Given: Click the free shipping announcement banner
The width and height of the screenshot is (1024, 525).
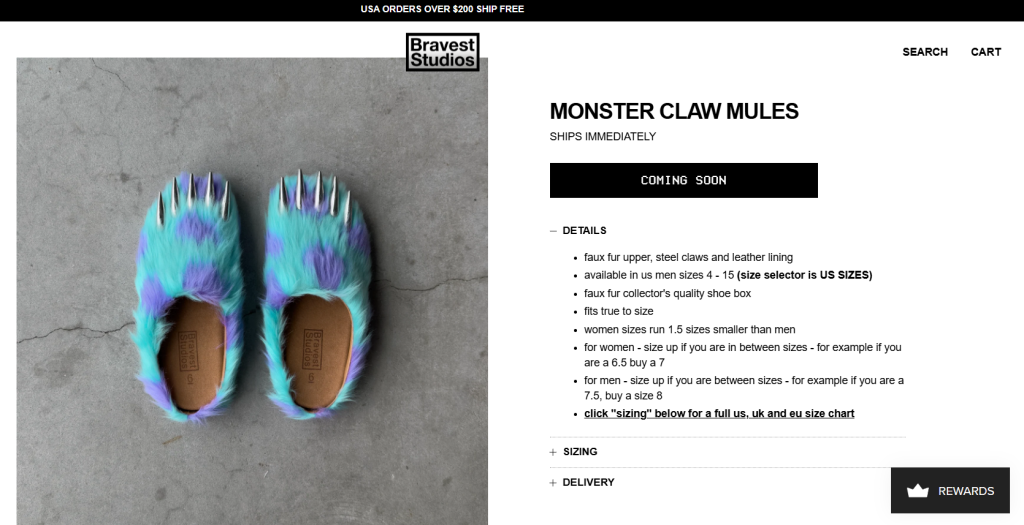Looking at the screenshot, I should pyautogui.click(x=442, y=10).
